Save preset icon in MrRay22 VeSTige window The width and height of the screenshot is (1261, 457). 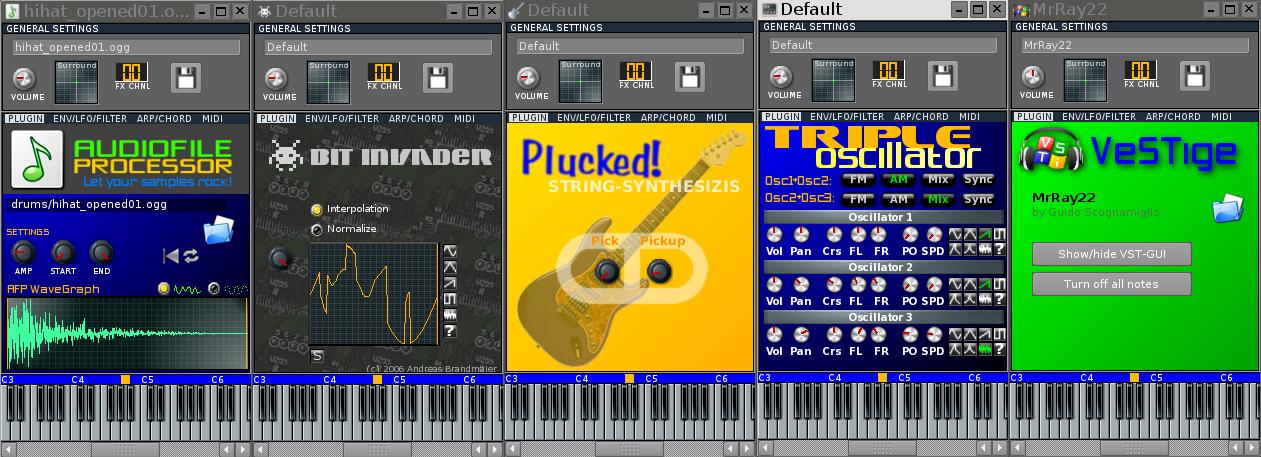(x=1195, y=75)
